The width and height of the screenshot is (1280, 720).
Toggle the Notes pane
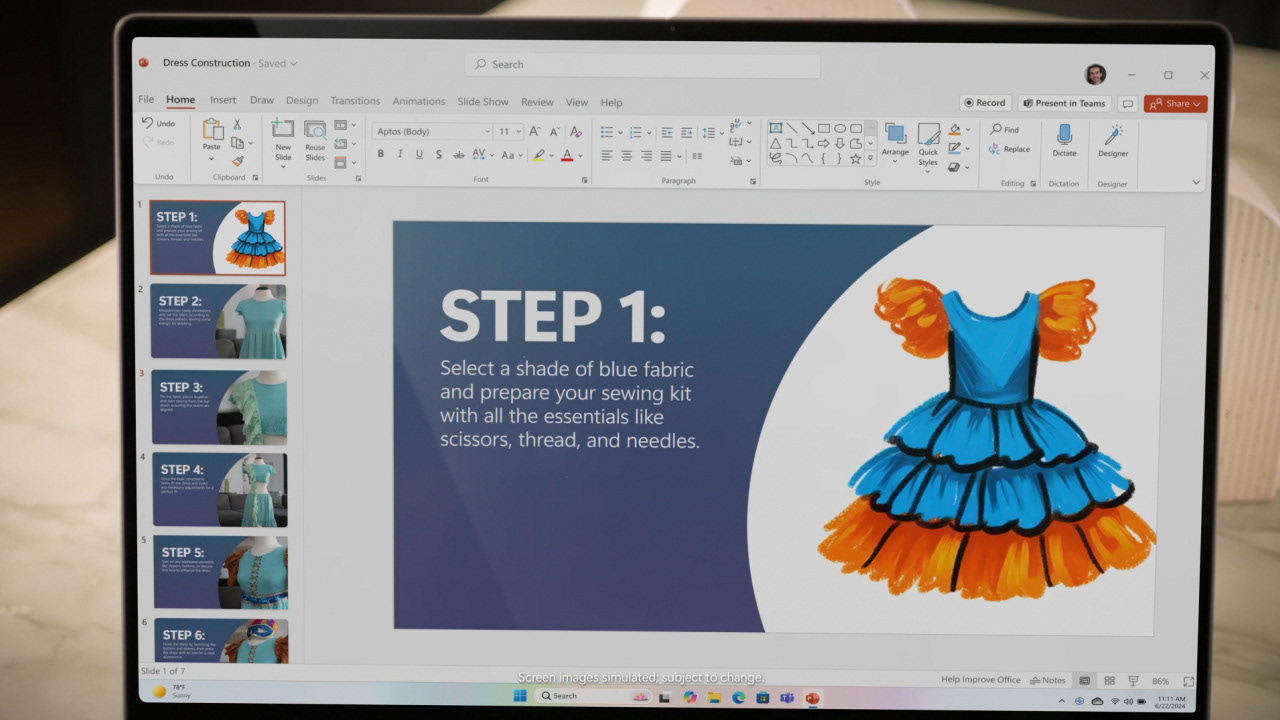coord(1048,680)
